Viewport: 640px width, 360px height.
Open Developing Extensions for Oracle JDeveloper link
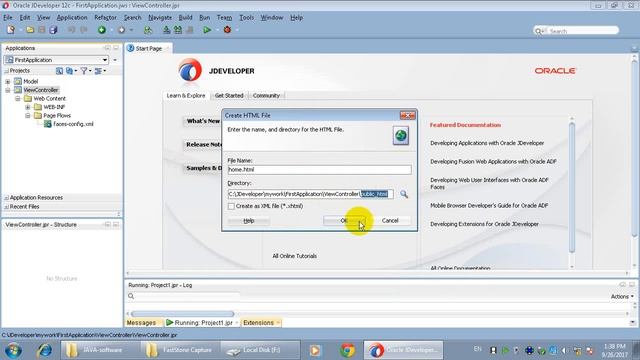click(x=484, y=224)
